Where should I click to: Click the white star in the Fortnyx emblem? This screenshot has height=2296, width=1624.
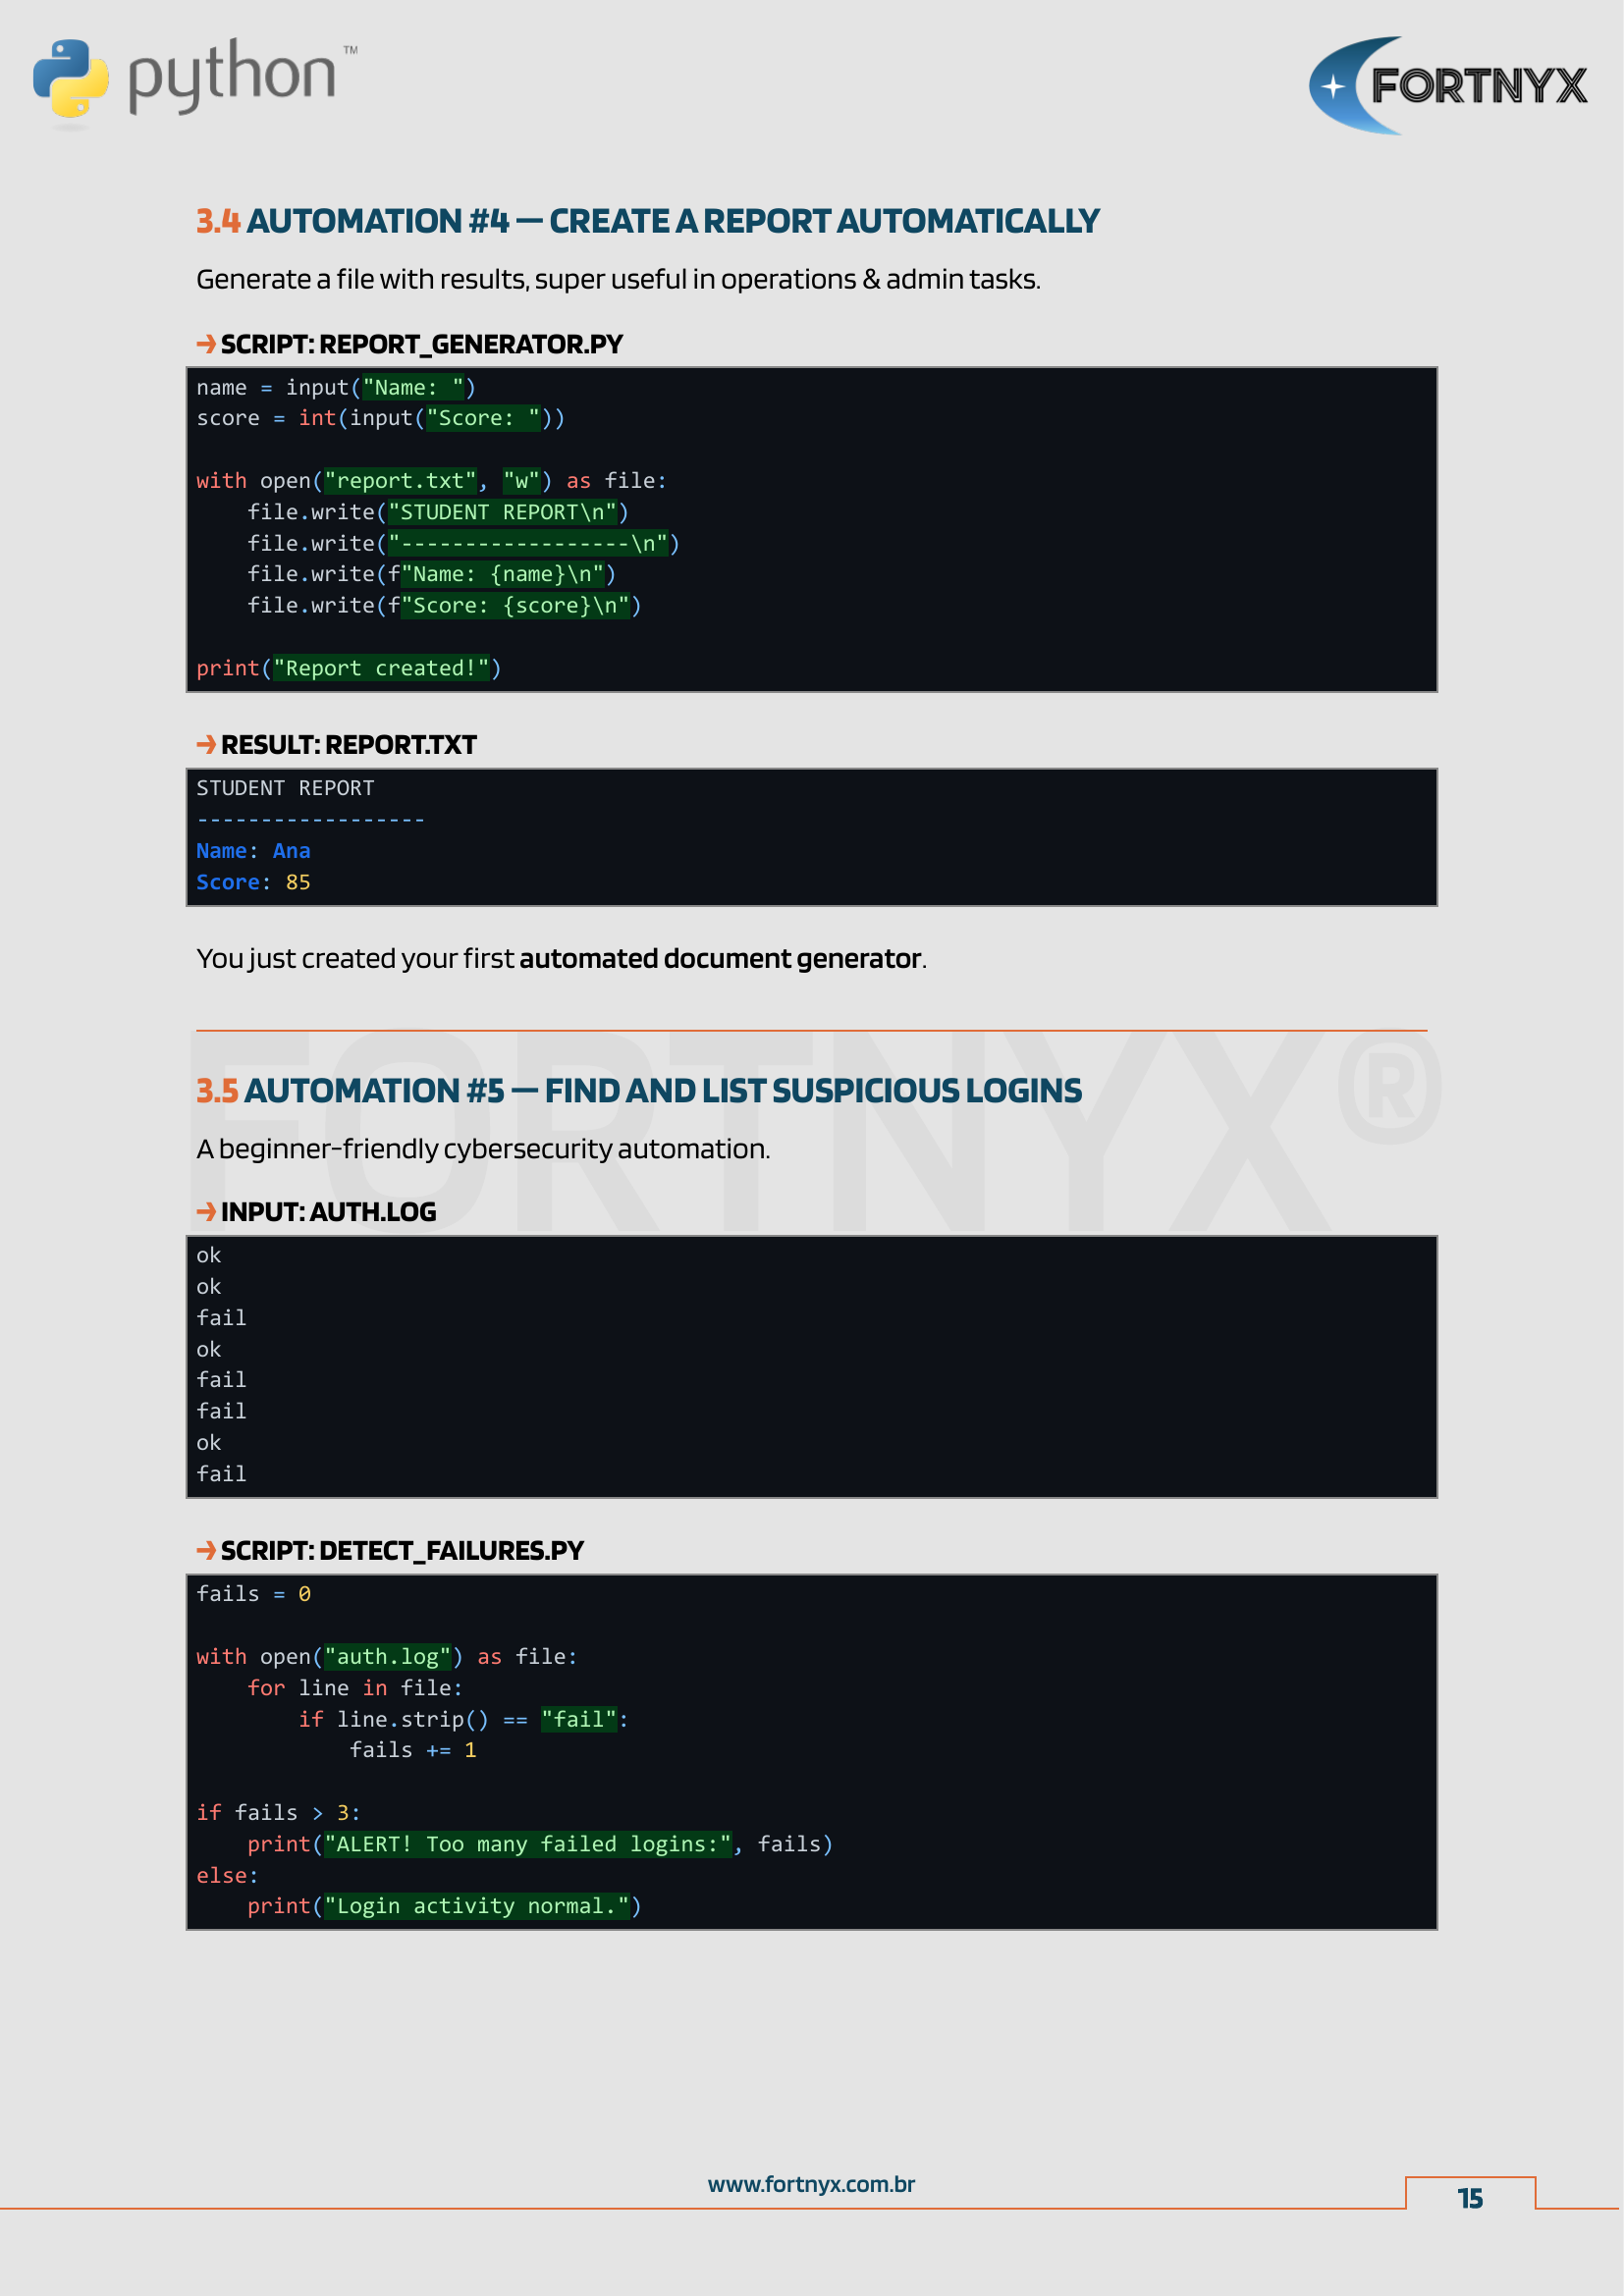click(x=1333, y=87)
